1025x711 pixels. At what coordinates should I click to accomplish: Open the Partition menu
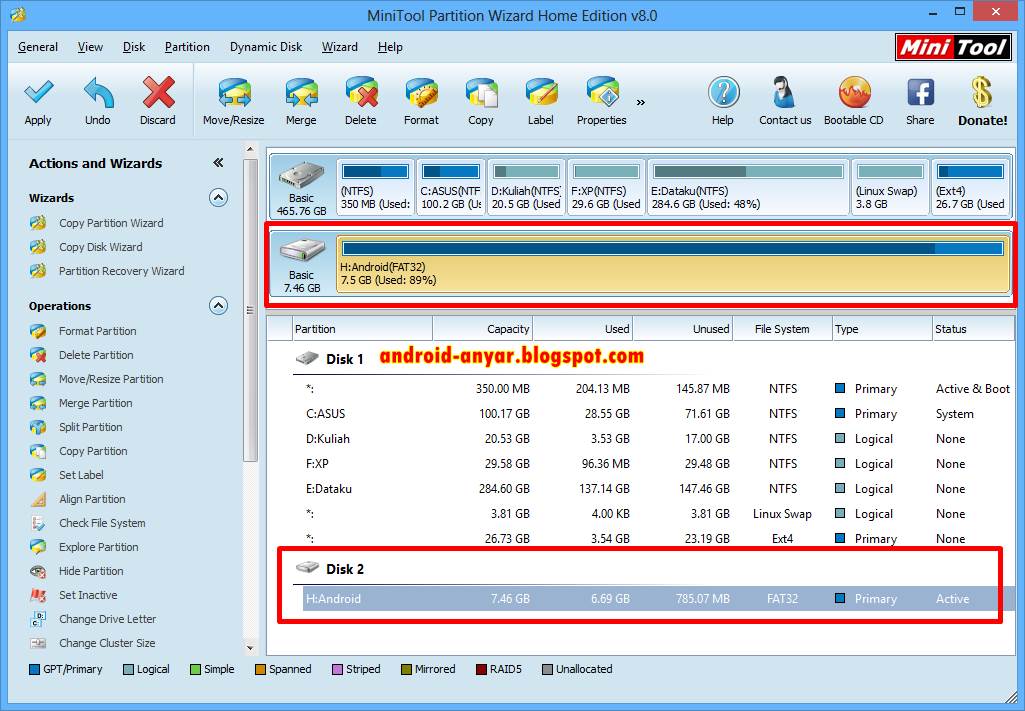(187, 47)
